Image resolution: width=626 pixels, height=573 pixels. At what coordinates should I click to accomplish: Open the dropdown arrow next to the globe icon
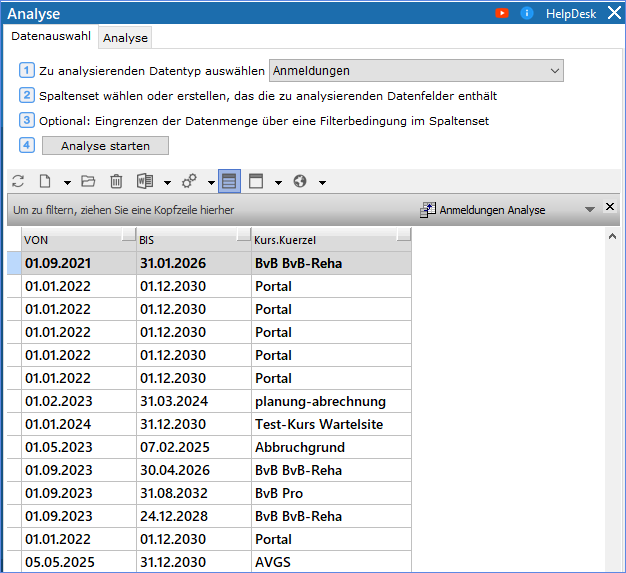(322, 182)
